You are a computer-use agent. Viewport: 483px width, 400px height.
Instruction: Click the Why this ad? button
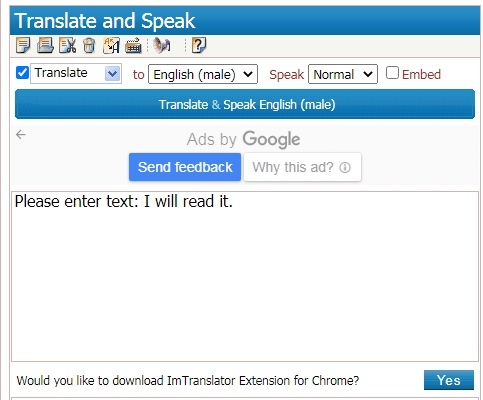302,167
